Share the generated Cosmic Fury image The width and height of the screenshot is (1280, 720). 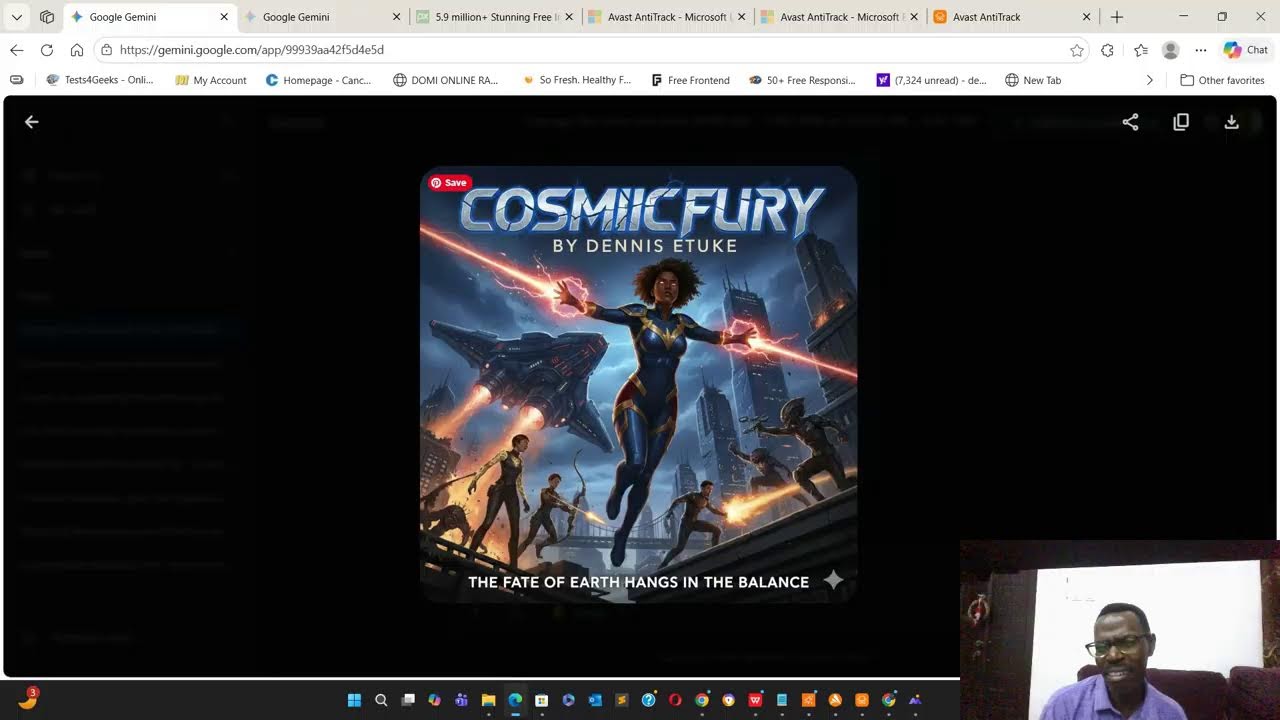click(x=1130, y=122)
